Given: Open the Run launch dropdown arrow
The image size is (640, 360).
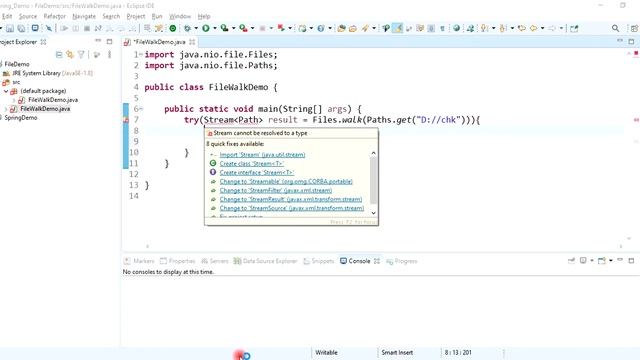Looking at the screenshot, I should (215, 28).
